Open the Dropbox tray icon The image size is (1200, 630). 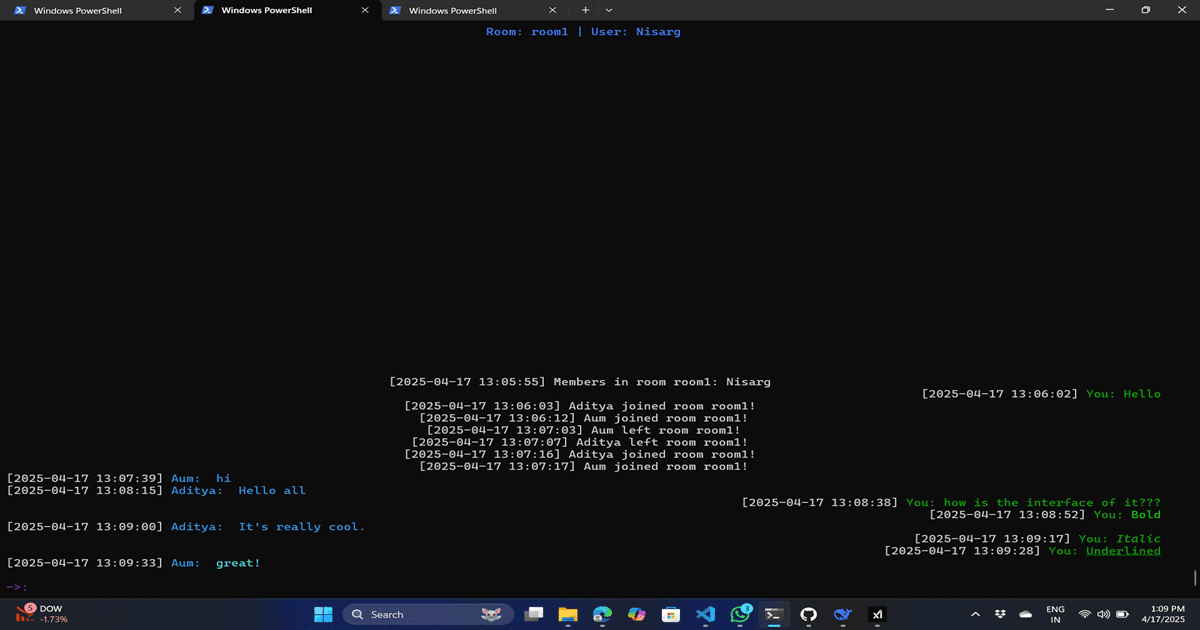pos(1001,614)
